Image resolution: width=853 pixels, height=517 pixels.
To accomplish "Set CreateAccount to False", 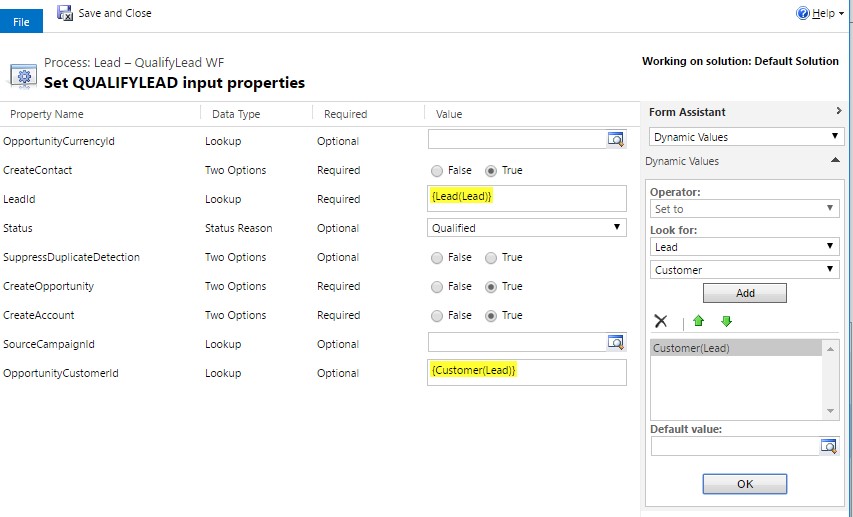I will 438,315.
